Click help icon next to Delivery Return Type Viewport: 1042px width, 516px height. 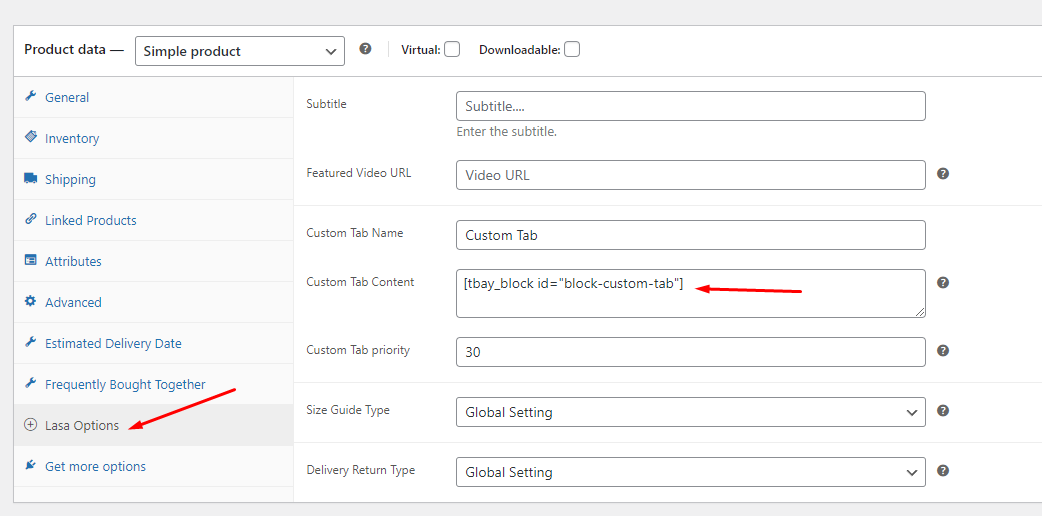(943, 470)
